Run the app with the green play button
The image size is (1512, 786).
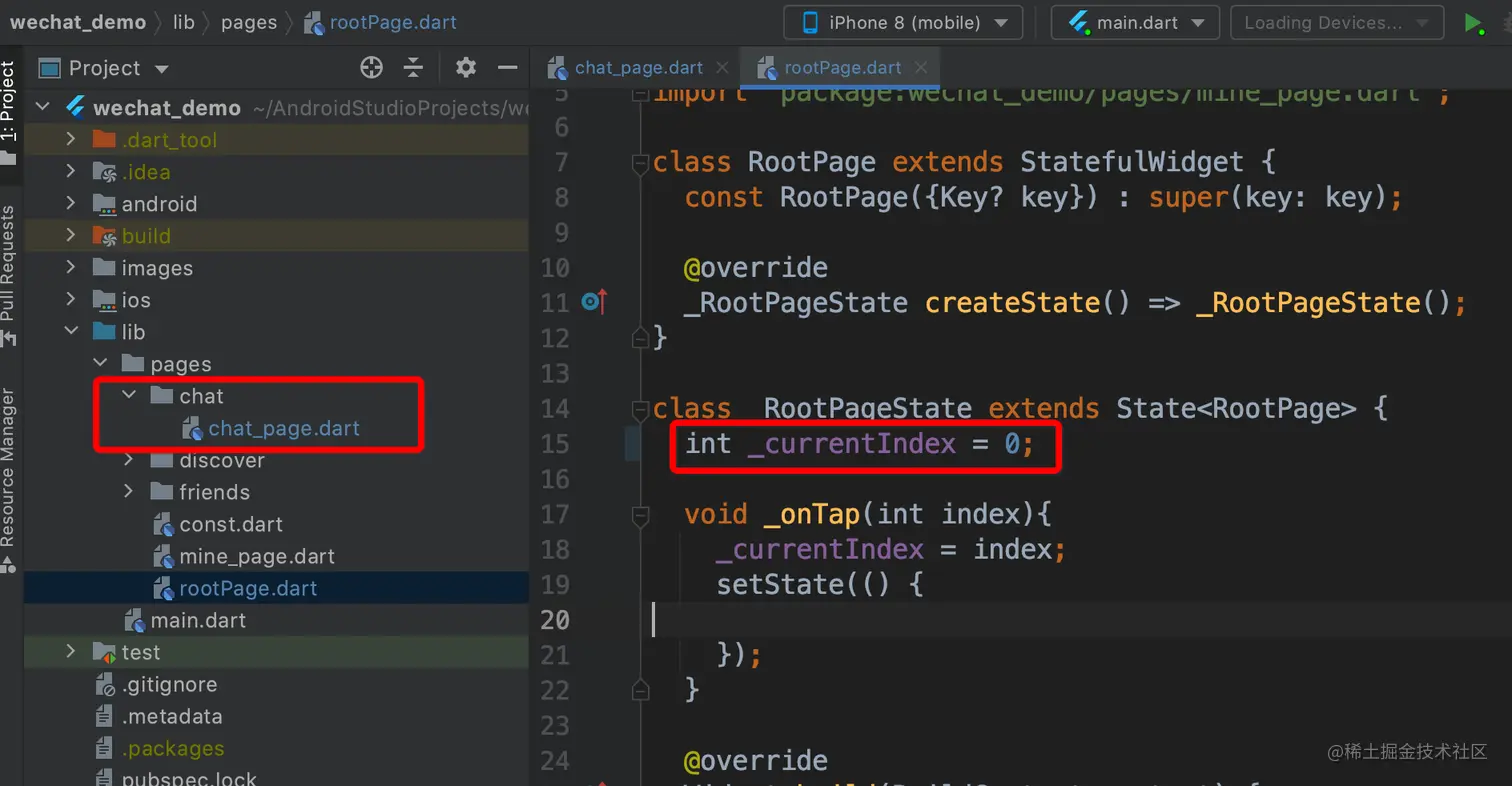(x=1473, y=23)
